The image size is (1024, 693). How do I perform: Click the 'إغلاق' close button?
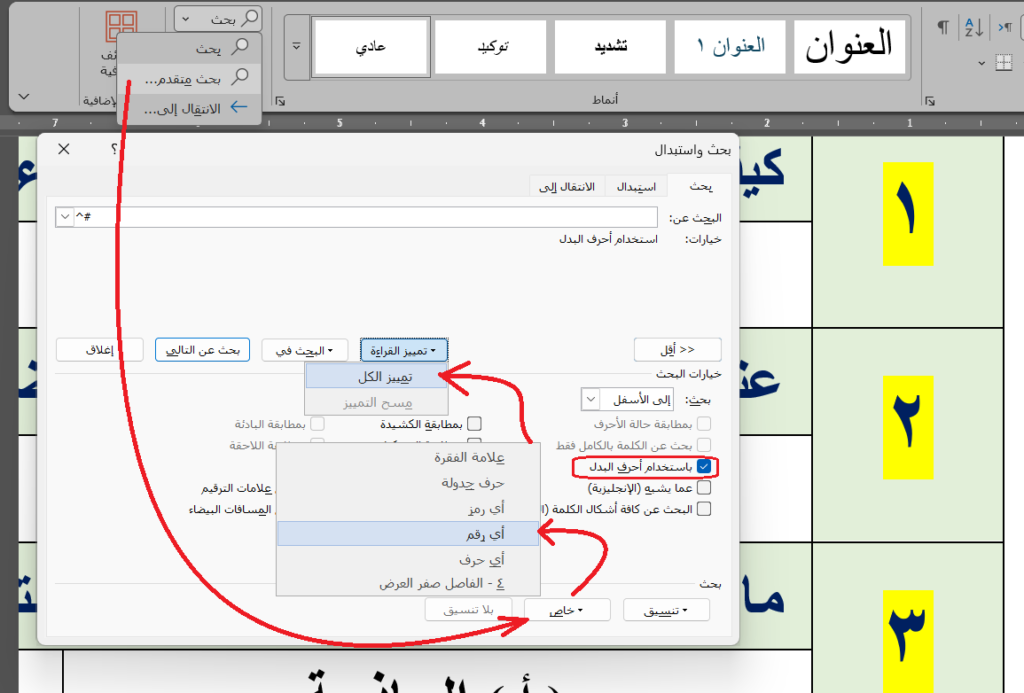99,349
